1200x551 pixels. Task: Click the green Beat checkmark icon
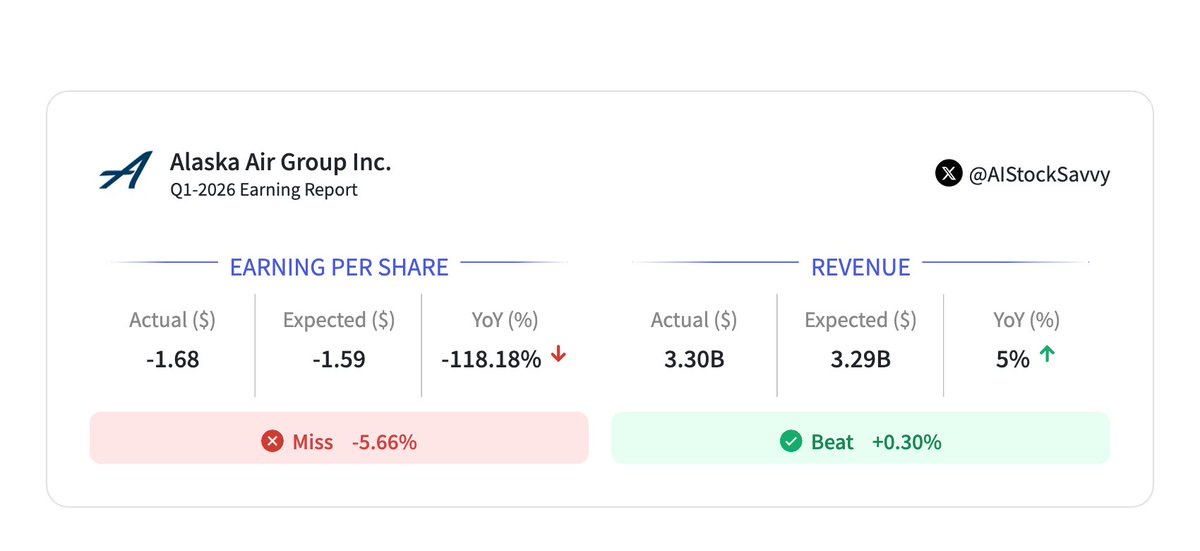pyautogui.click(x=792, y=441)
